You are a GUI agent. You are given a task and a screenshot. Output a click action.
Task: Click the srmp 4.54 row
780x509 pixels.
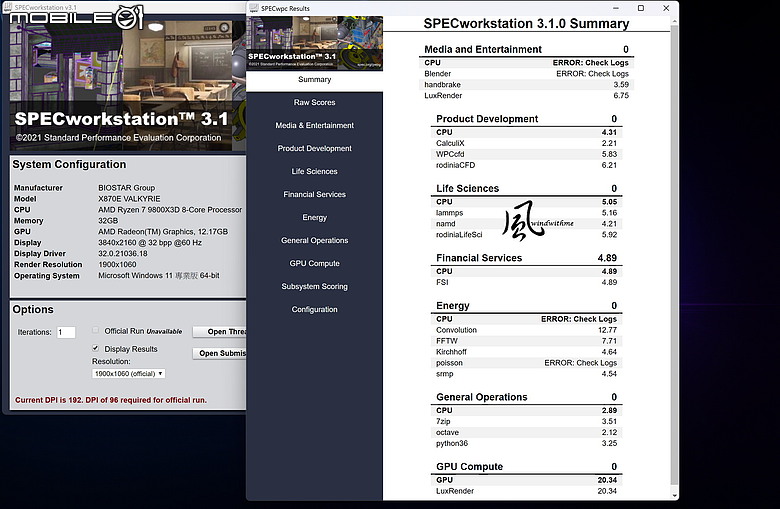[526, 374]
